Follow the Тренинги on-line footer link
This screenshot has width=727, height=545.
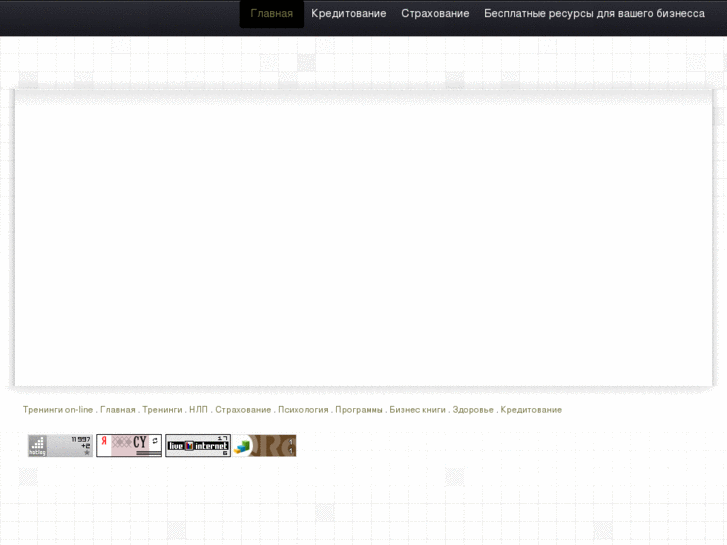pos(58,410)
